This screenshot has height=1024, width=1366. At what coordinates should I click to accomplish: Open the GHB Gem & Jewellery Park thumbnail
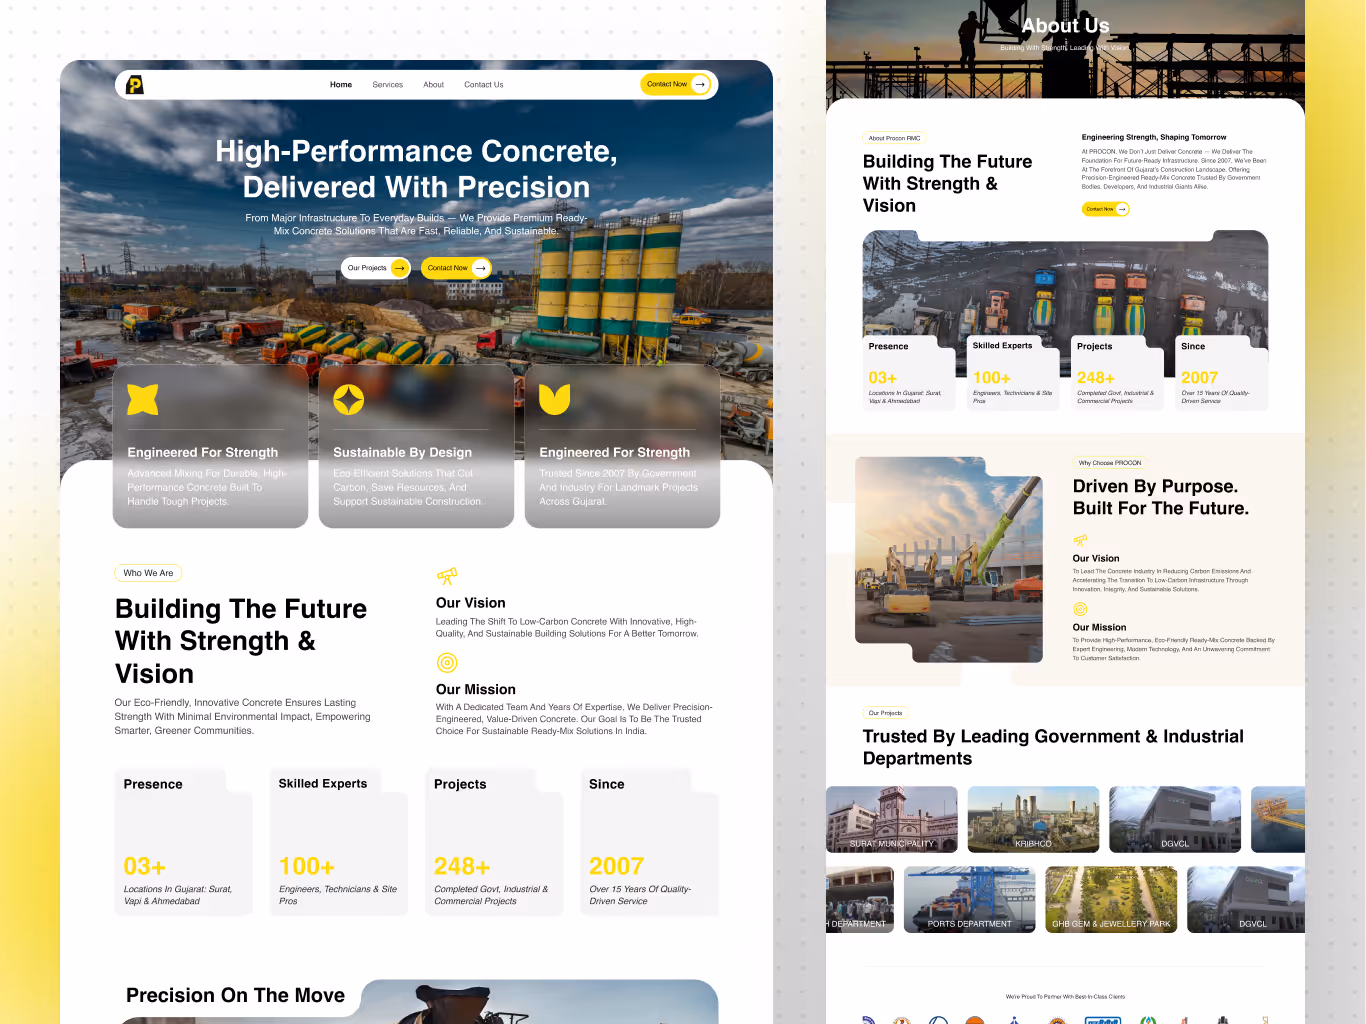pyautogui.click(x=1111, y=899)
